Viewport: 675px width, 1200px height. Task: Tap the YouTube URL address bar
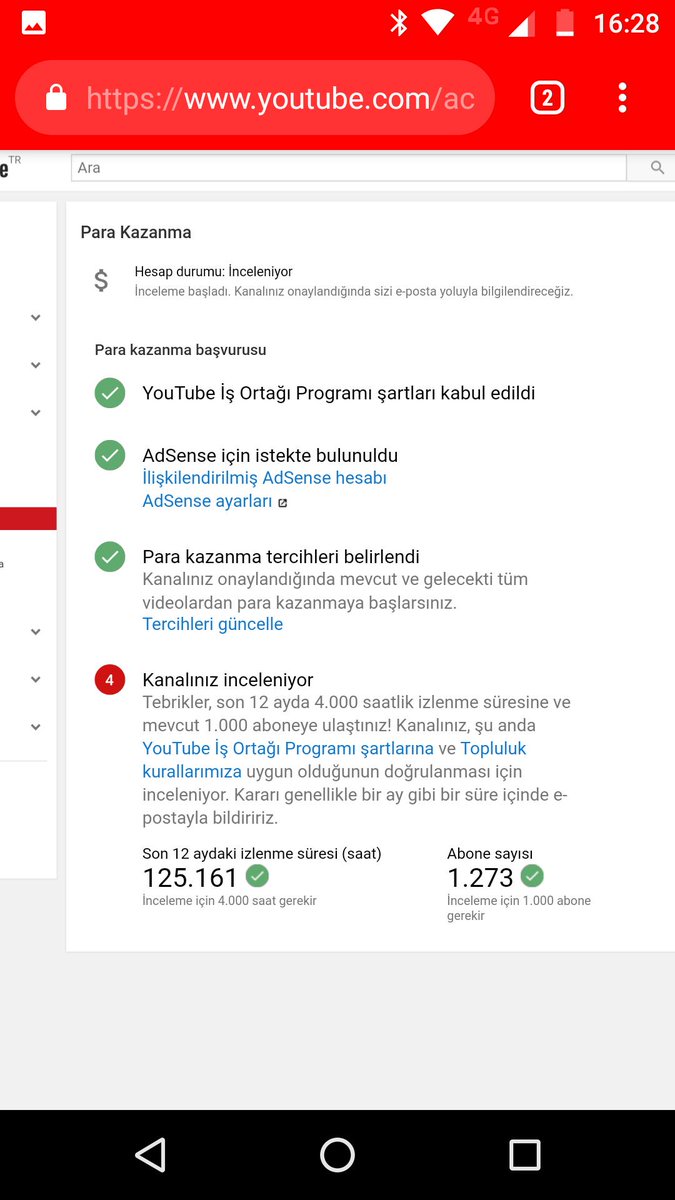pos(255,98)
